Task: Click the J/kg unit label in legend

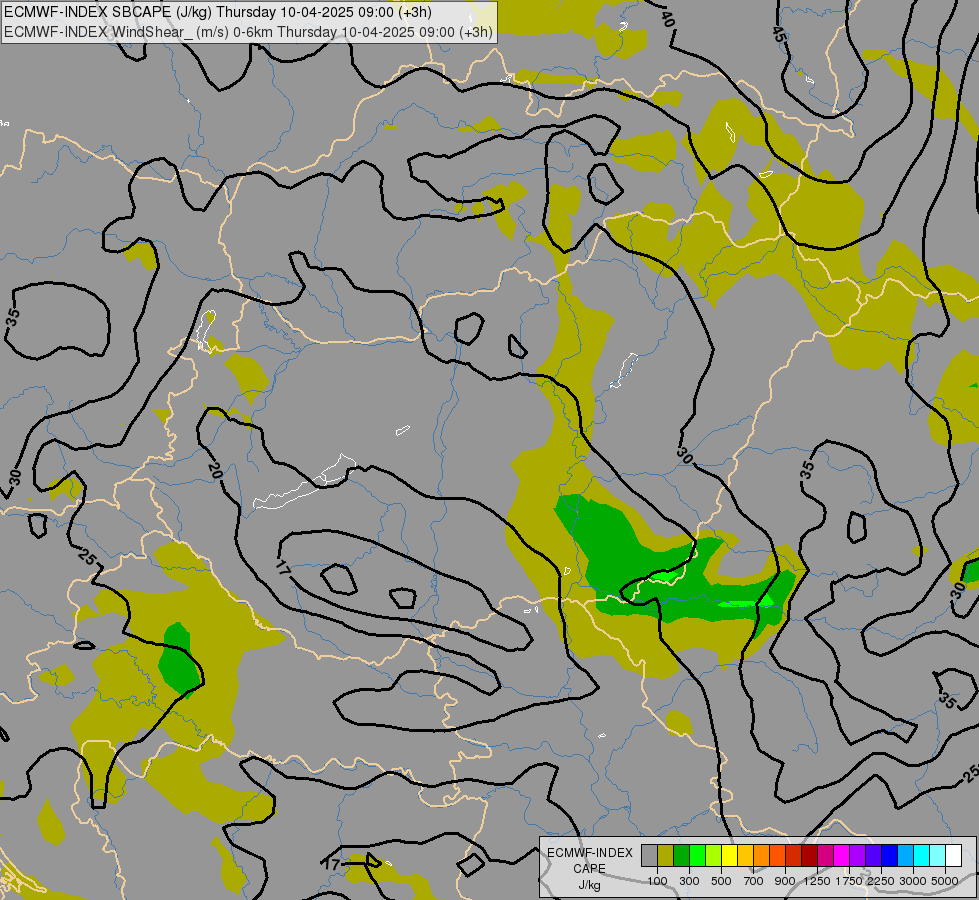Action: click(x=589, y=886)
